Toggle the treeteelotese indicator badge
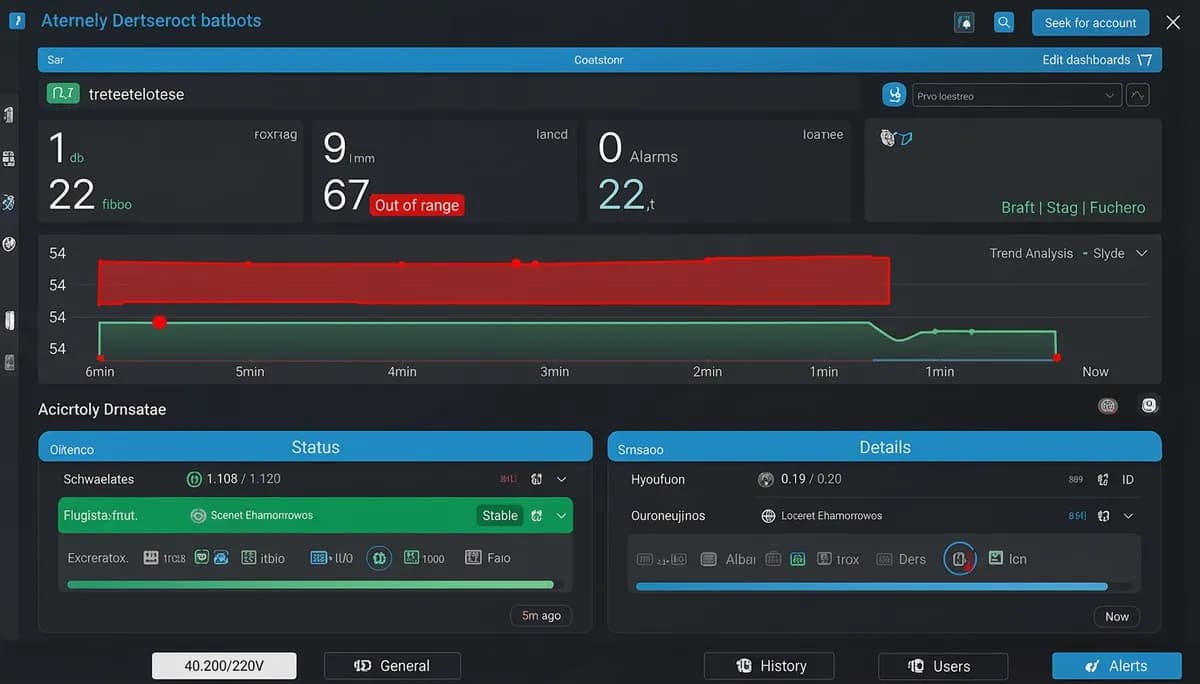This screenshot has width=1200, height=684. tap(62, 92)
